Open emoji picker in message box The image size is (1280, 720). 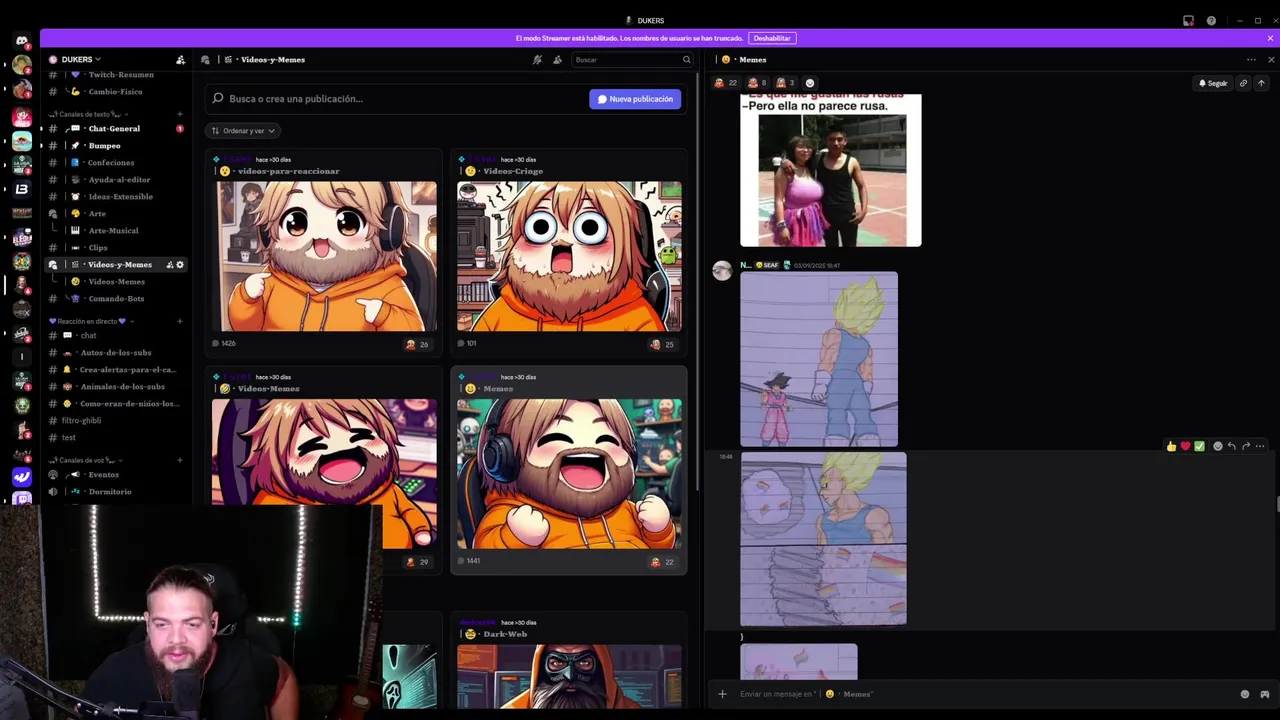1245,694
